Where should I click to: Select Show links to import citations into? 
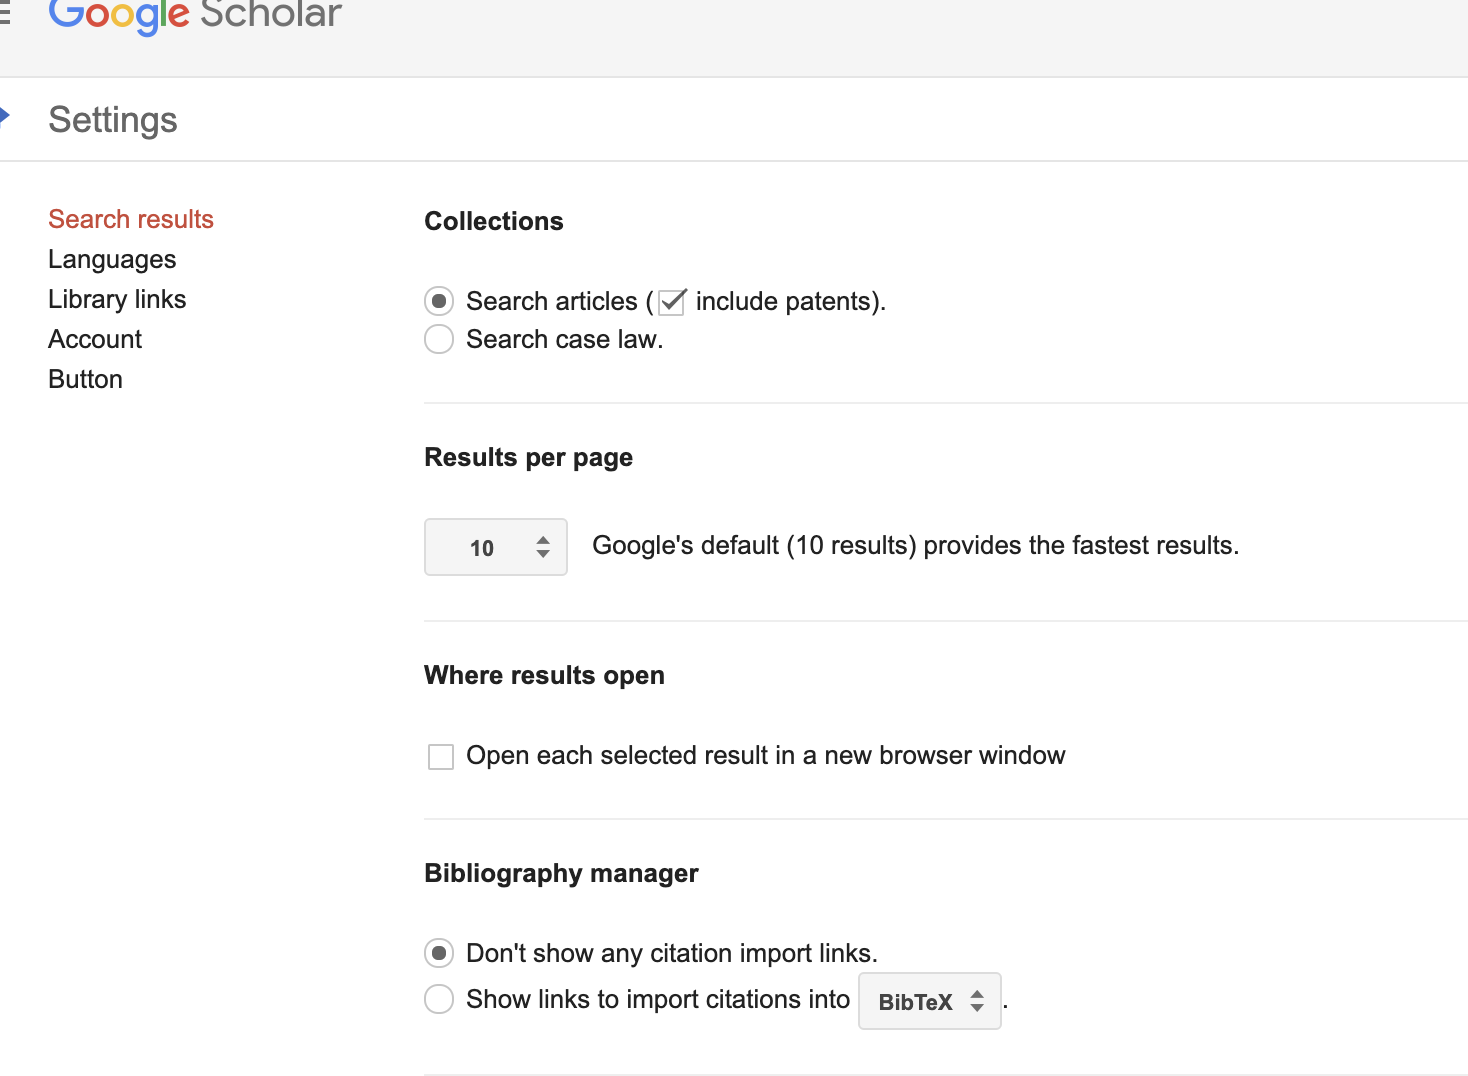tap(439, 999)
